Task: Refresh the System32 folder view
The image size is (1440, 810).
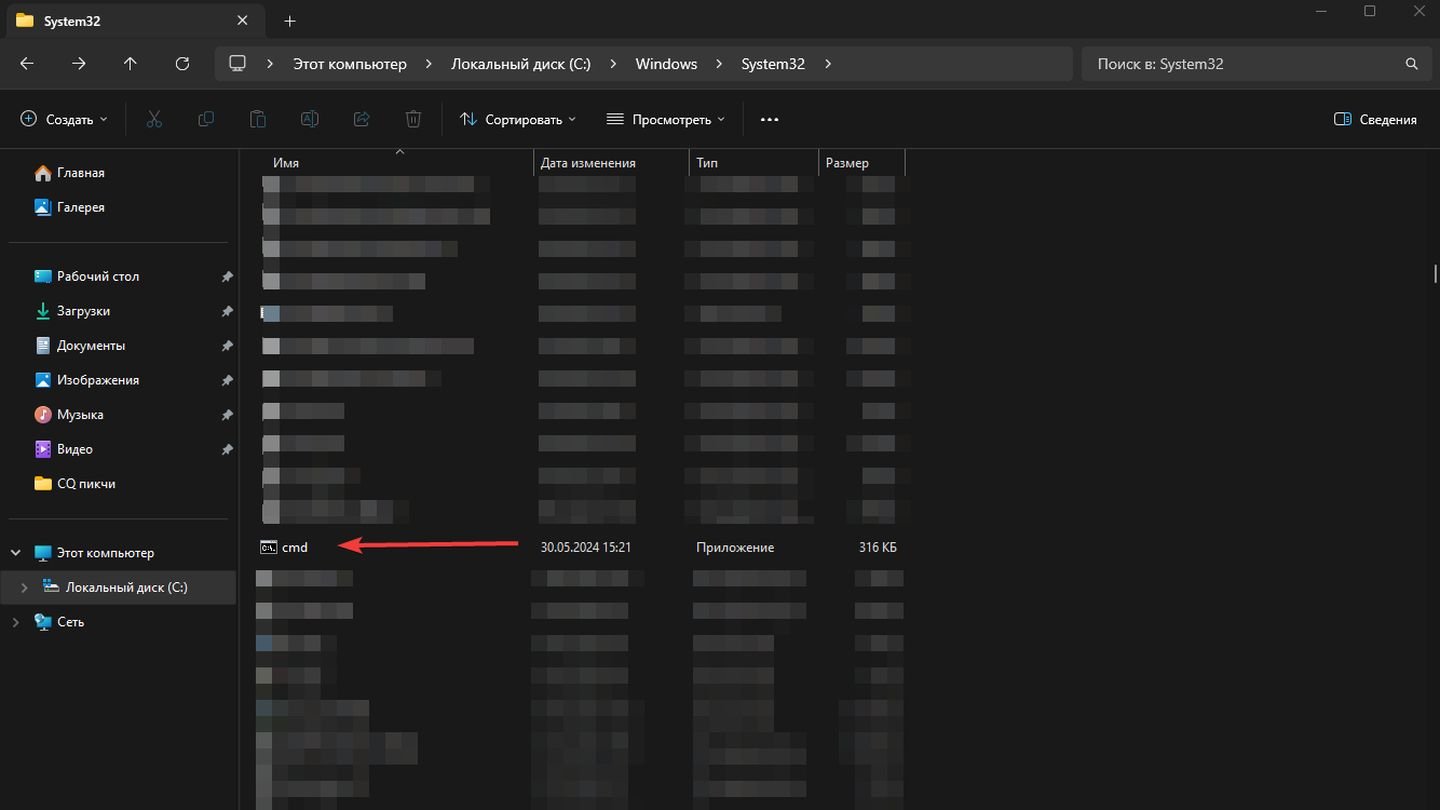Action: [x=182, y=63]
